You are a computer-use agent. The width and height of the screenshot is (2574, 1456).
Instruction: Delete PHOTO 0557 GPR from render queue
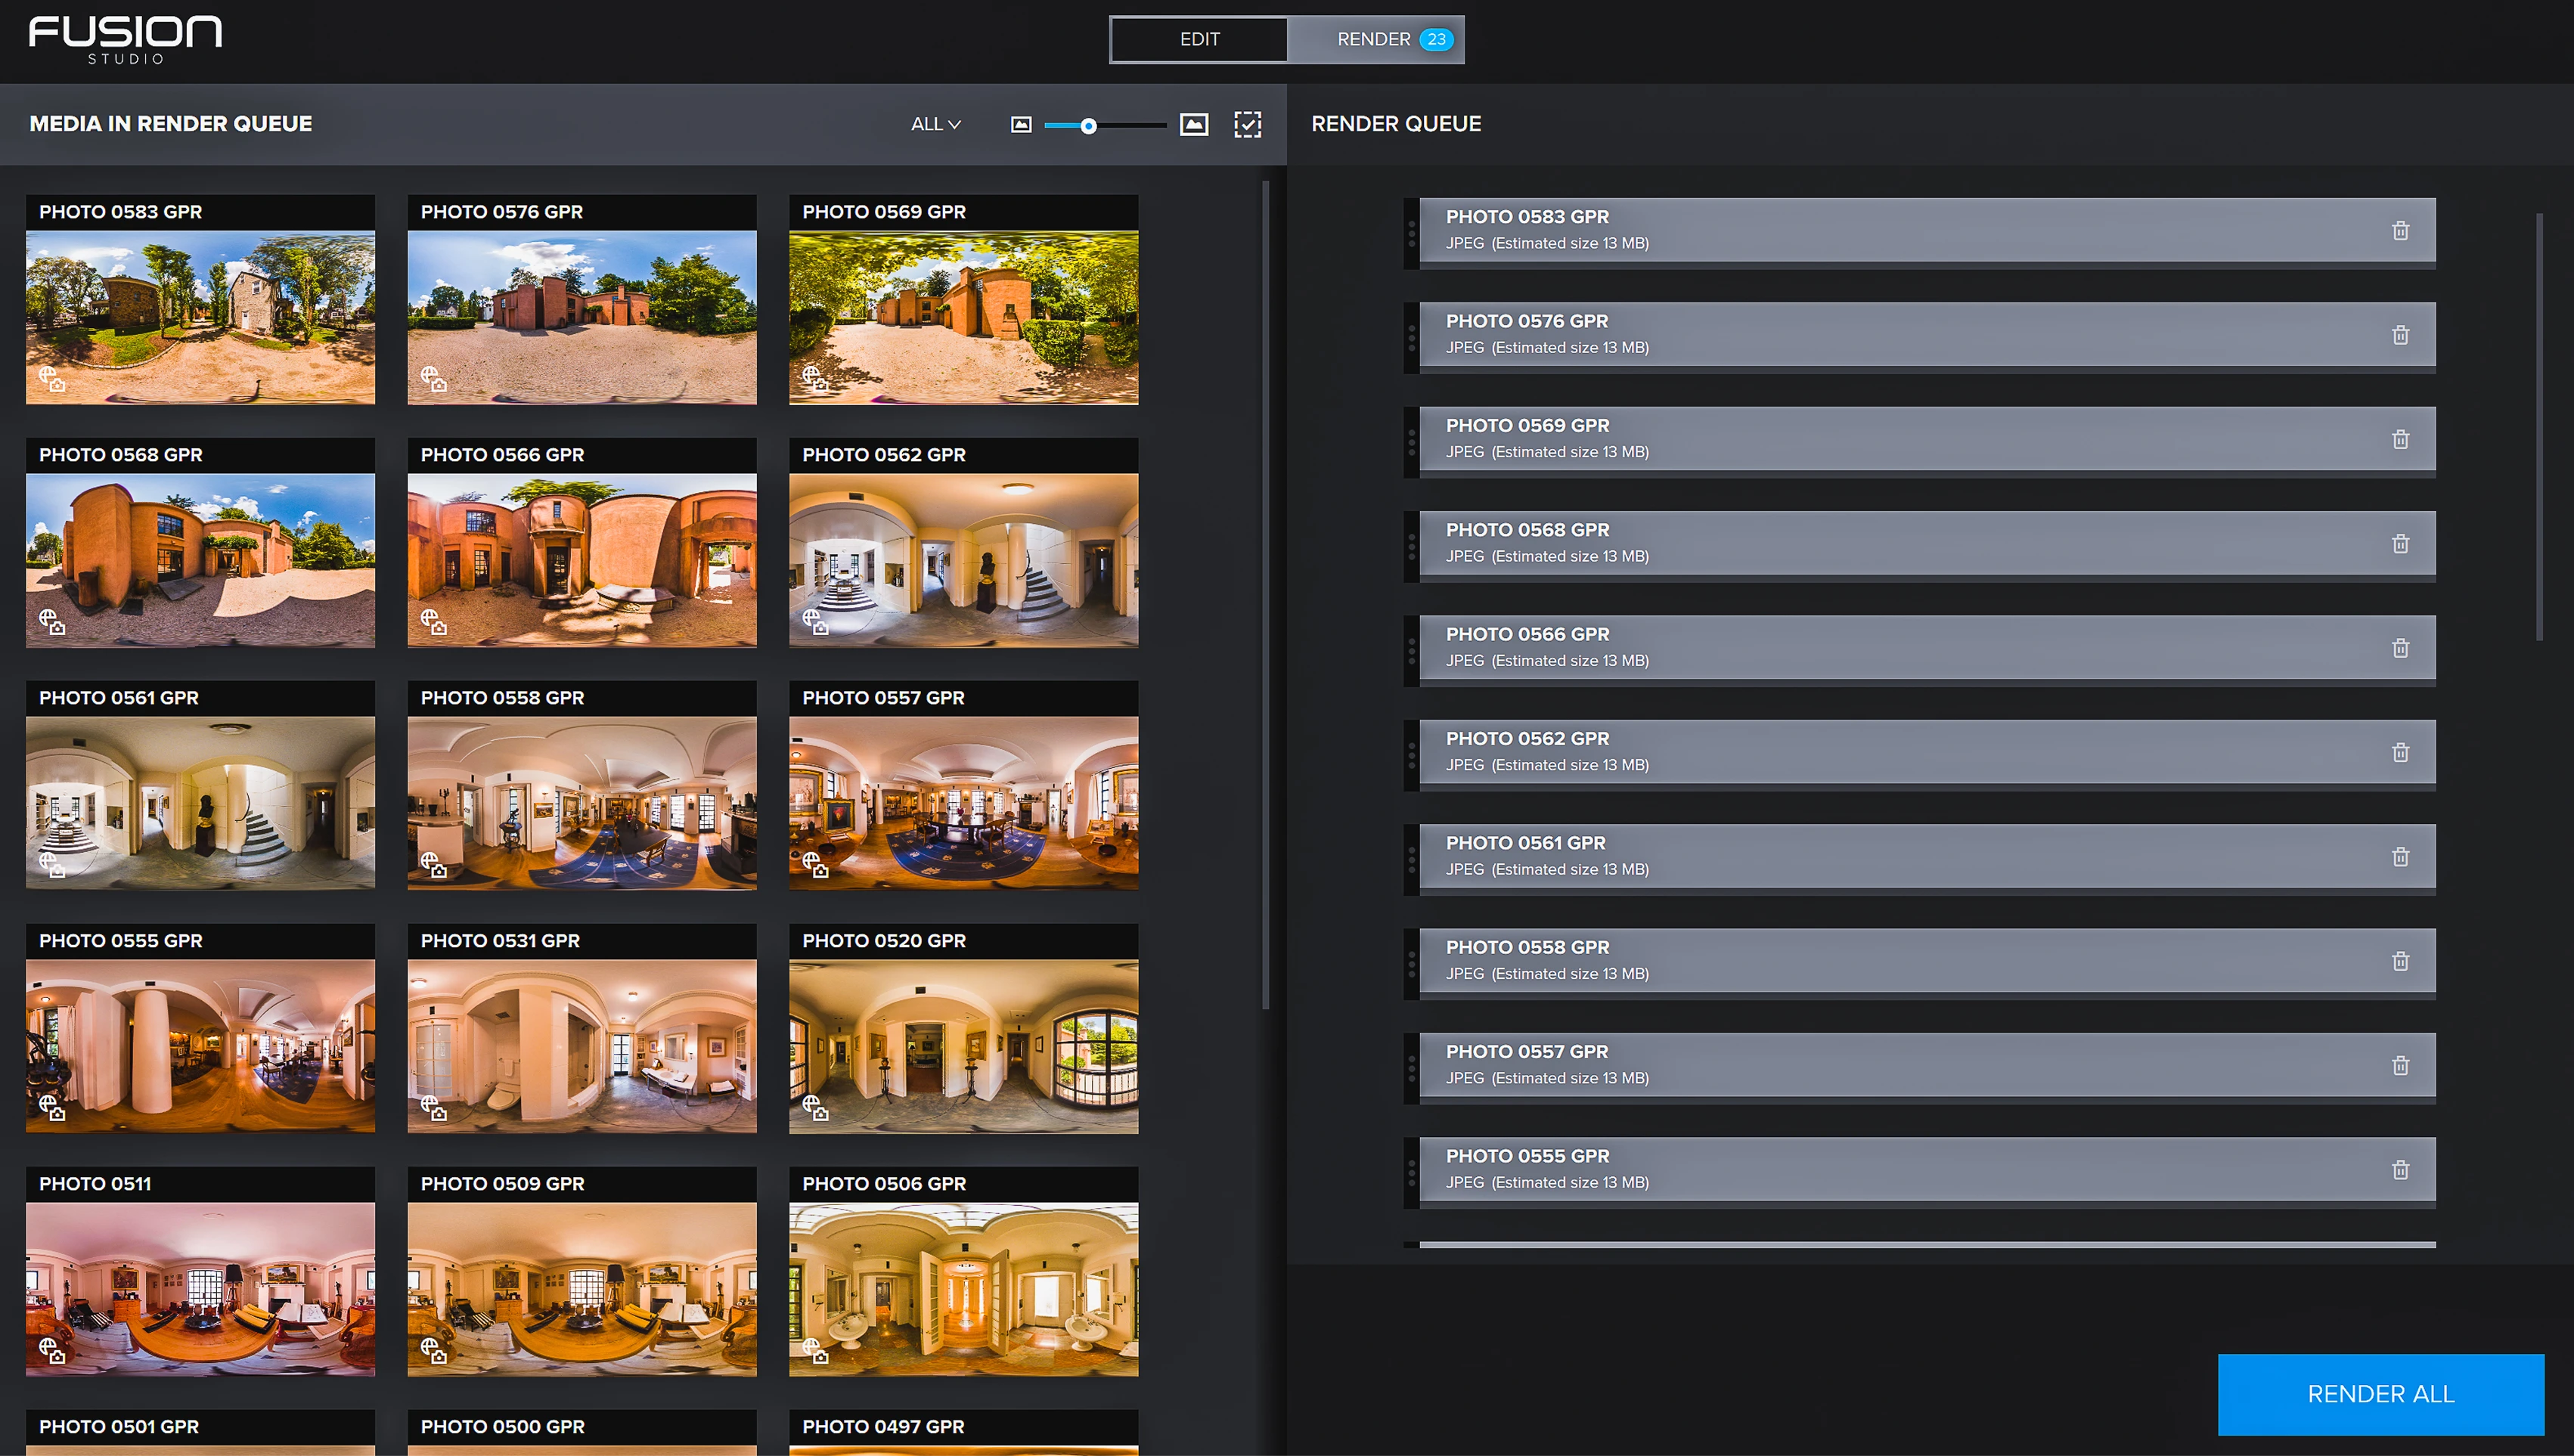(2400, 1066)
